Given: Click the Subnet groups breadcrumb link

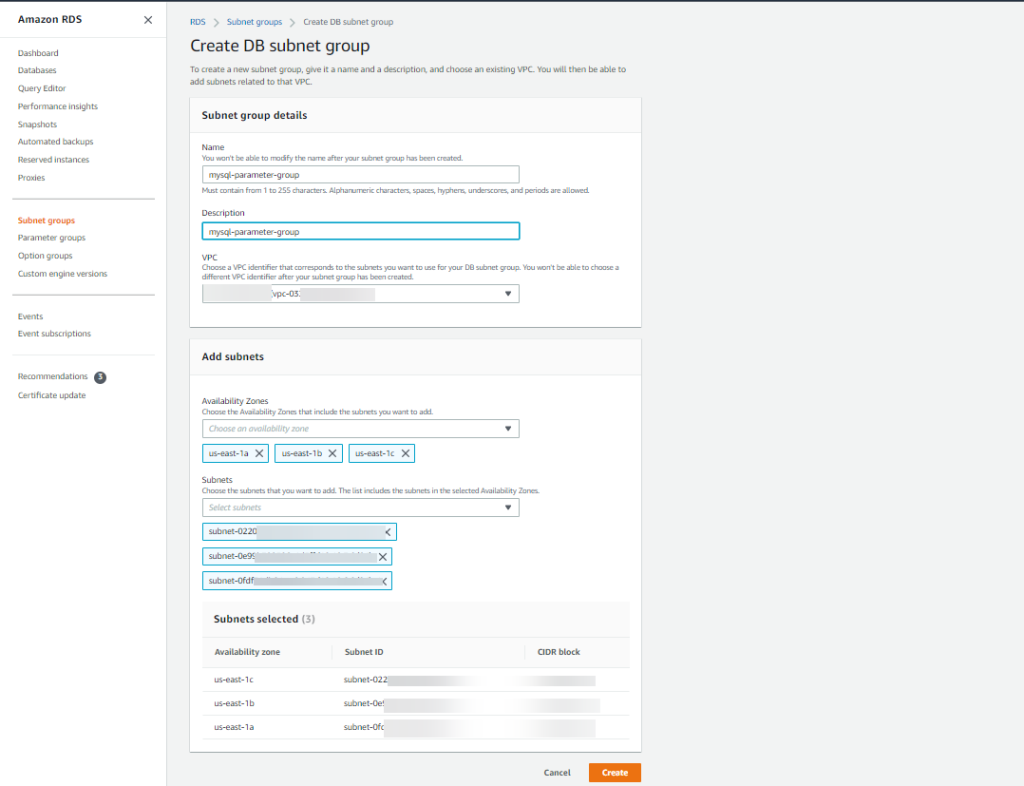Looking at the screenshot, I should click(x=254, y=22).
